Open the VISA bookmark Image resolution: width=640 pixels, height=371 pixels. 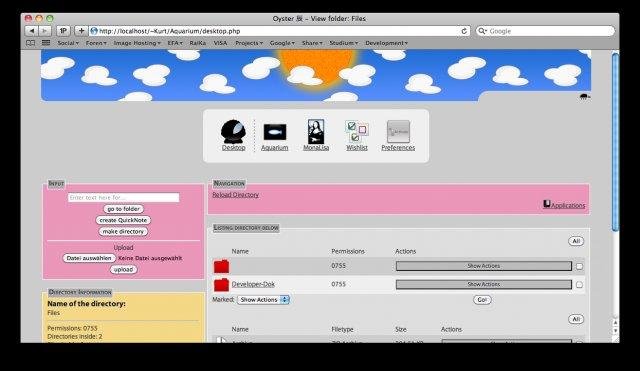click(220, 43)
